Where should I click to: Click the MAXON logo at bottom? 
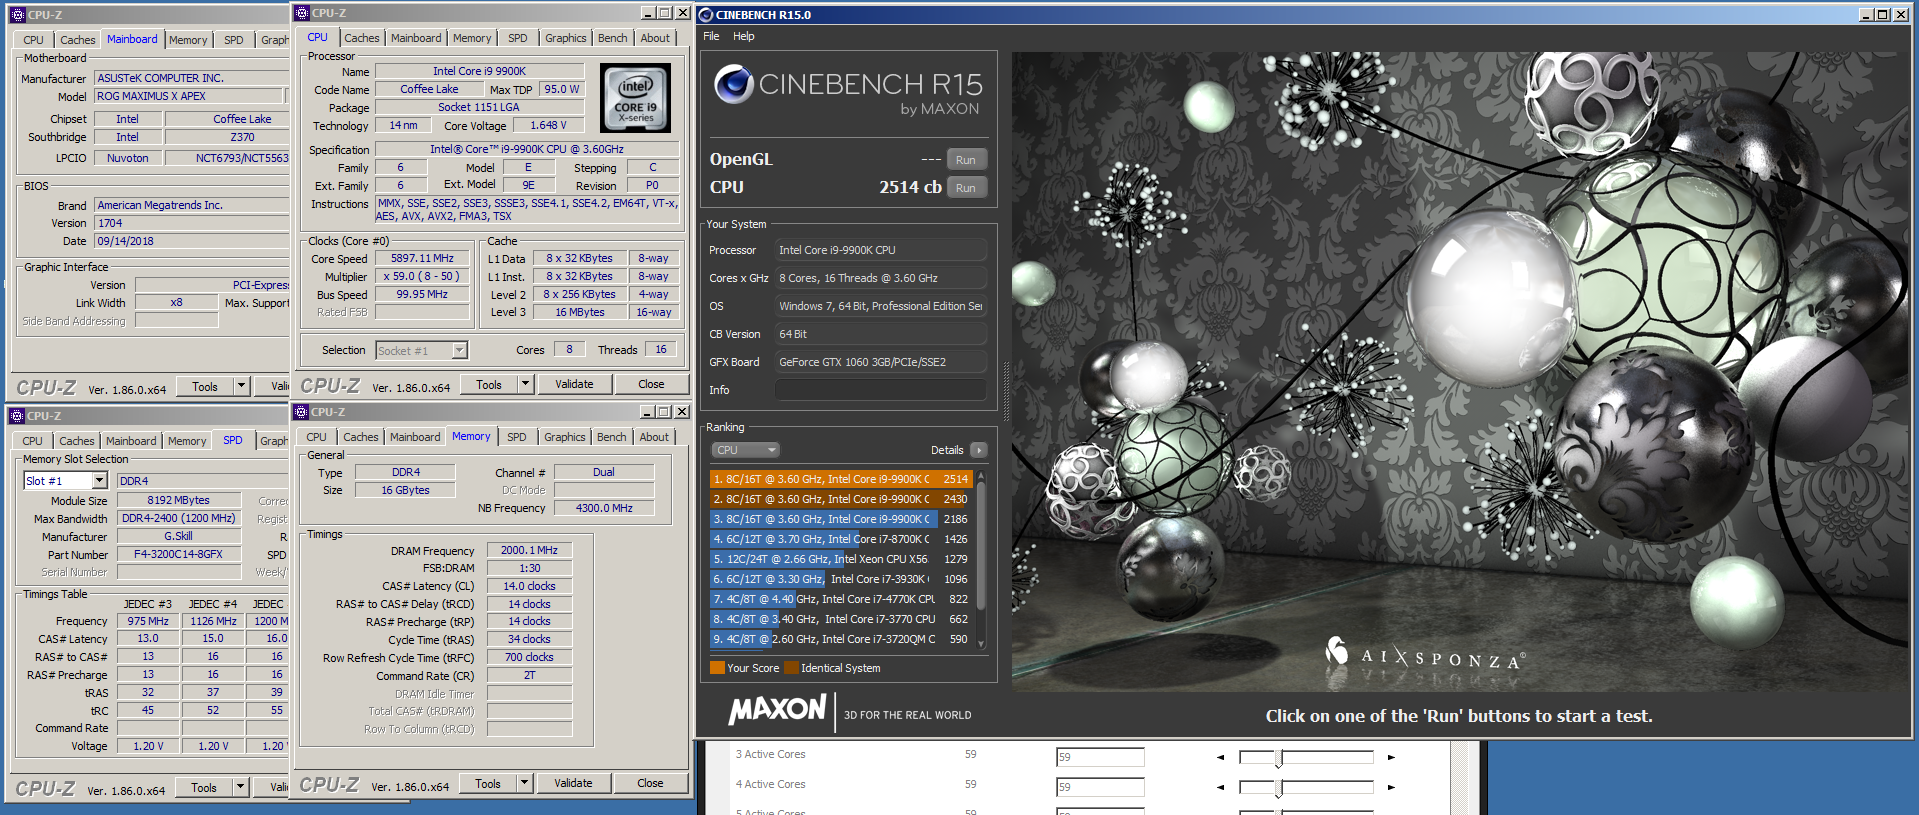[x=777, y=710]
